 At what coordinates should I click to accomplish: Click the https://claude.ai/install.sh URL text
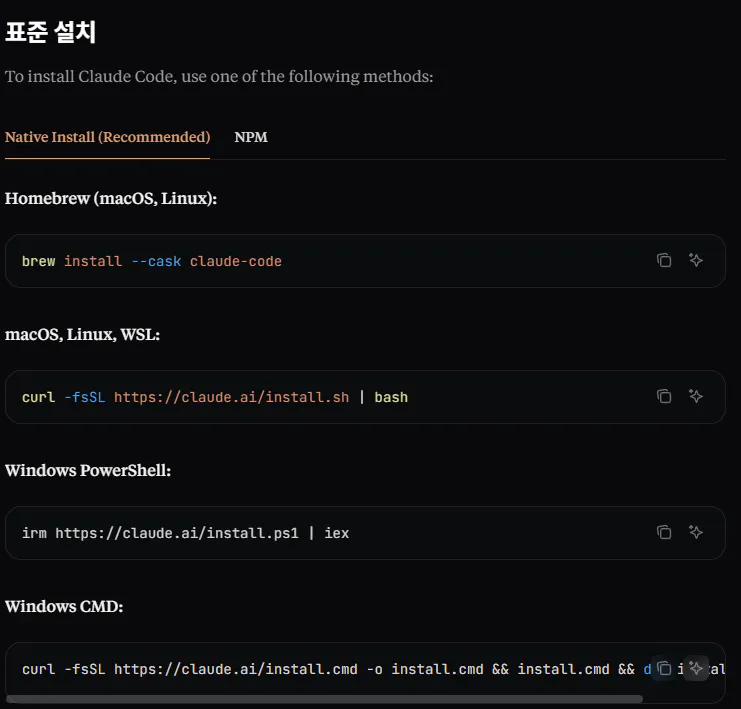click(x=232, y=398)
